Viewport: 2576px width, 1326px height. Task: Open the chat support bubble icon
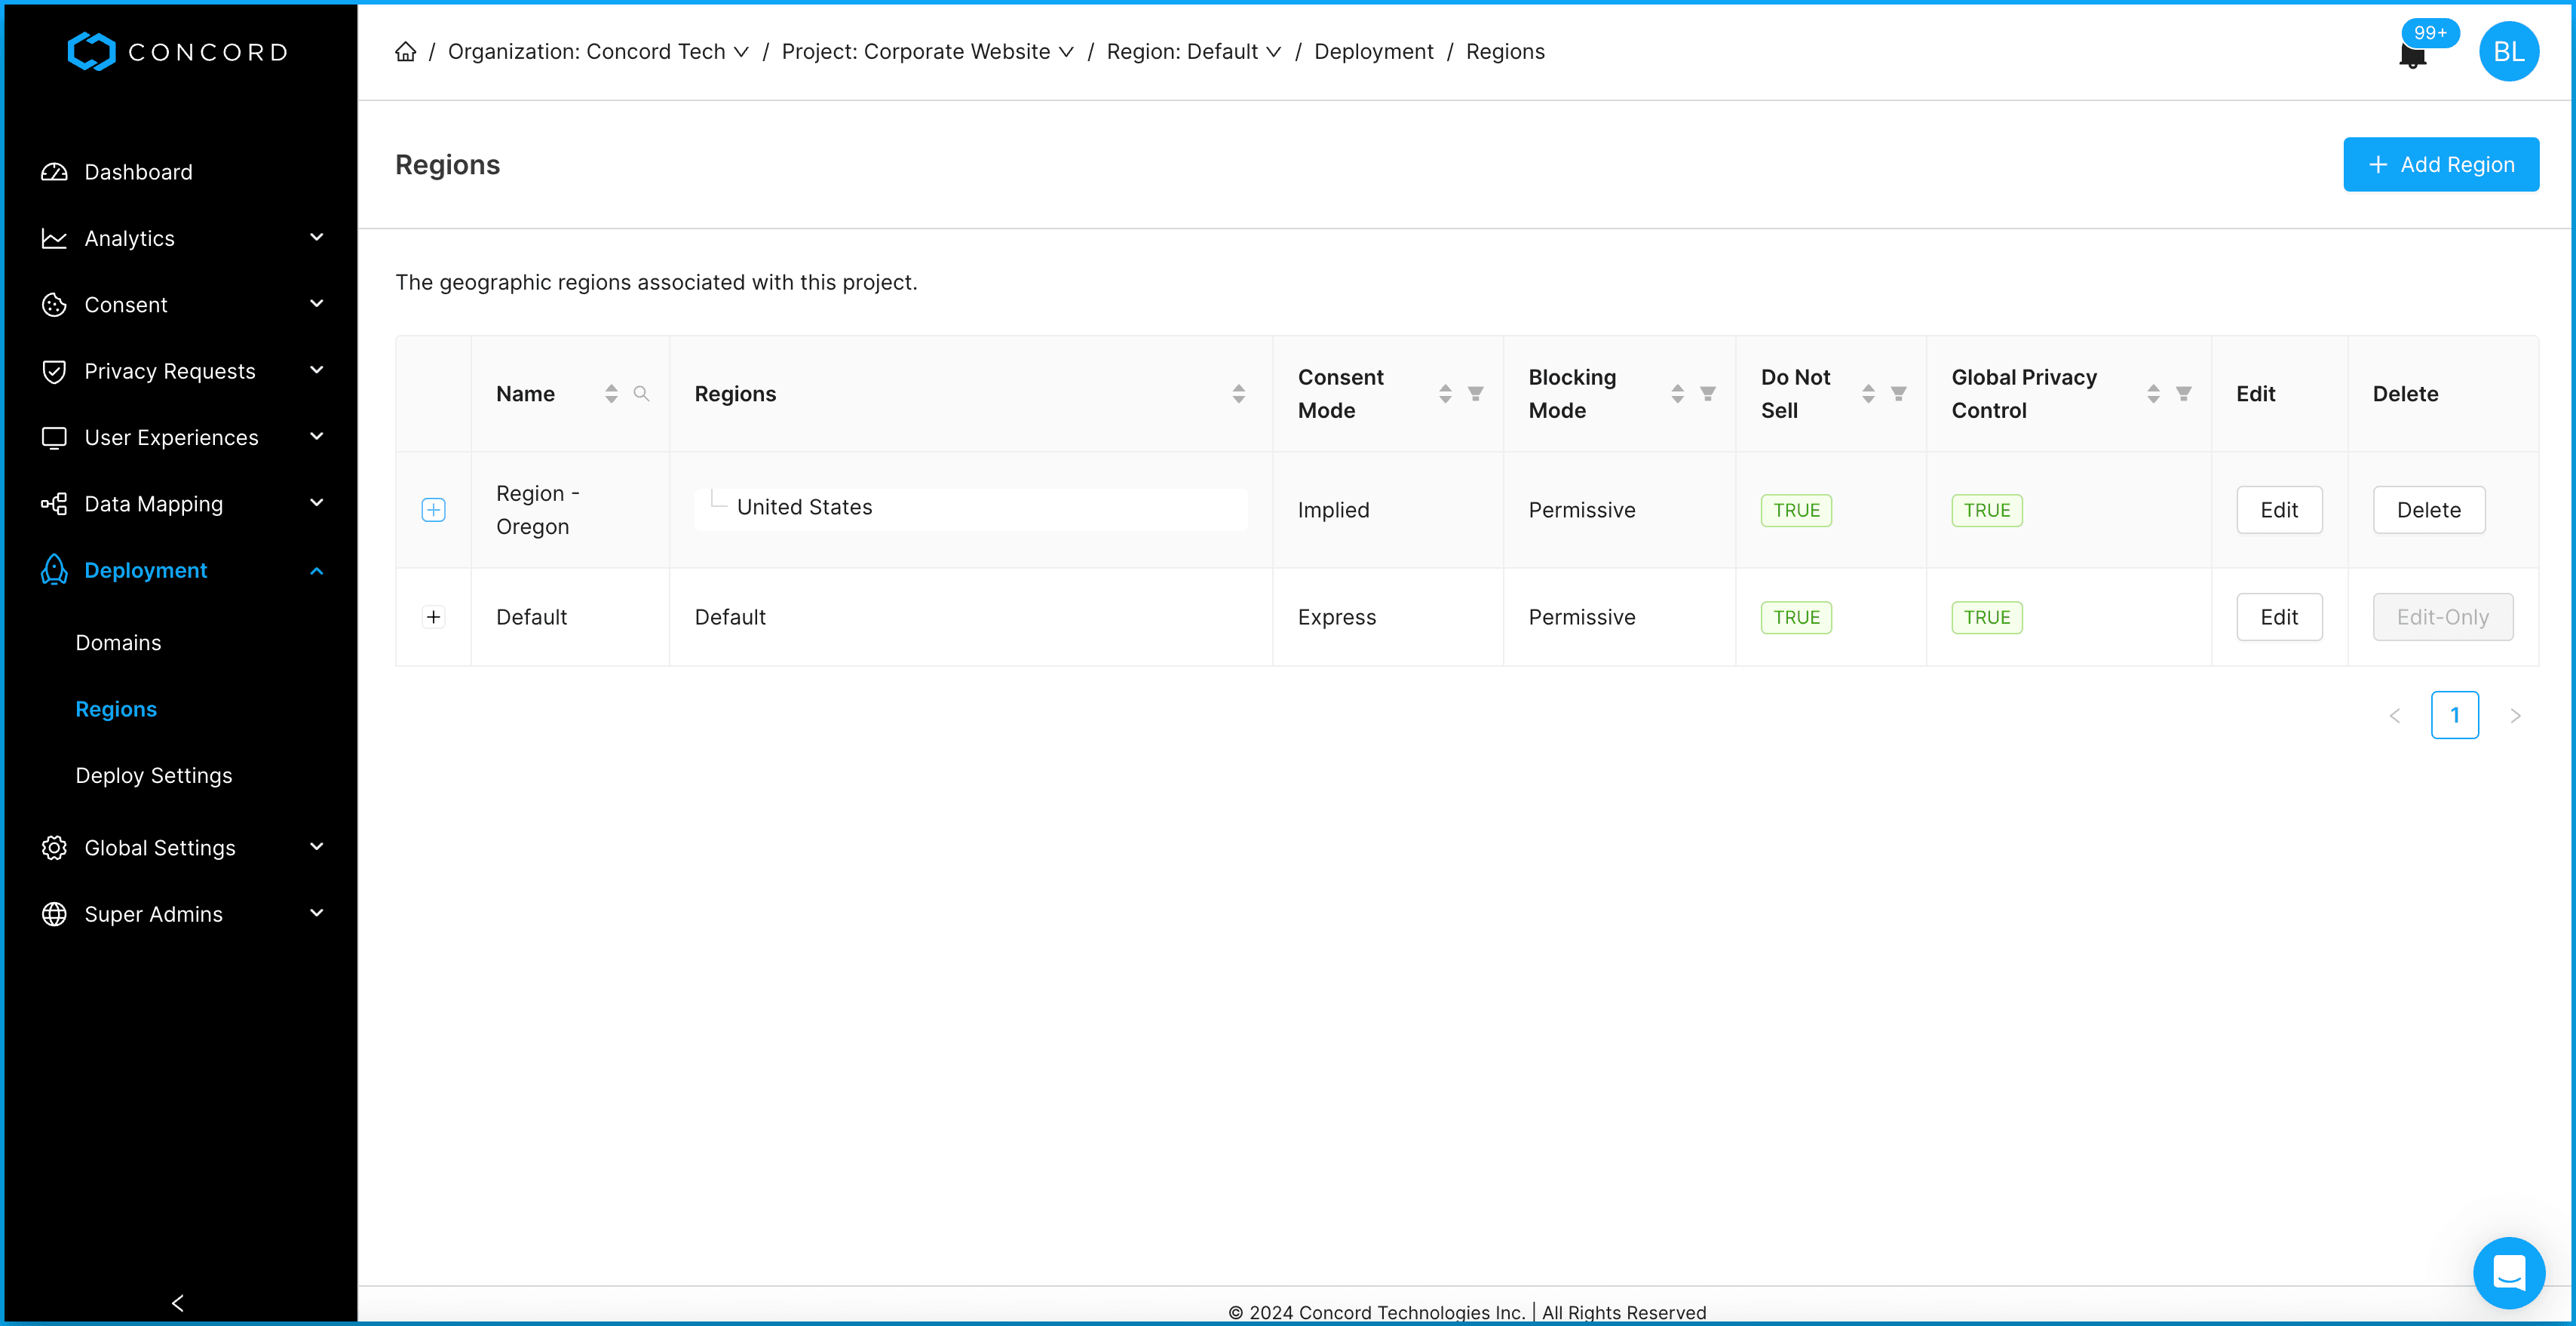tap(2508, 1272)
